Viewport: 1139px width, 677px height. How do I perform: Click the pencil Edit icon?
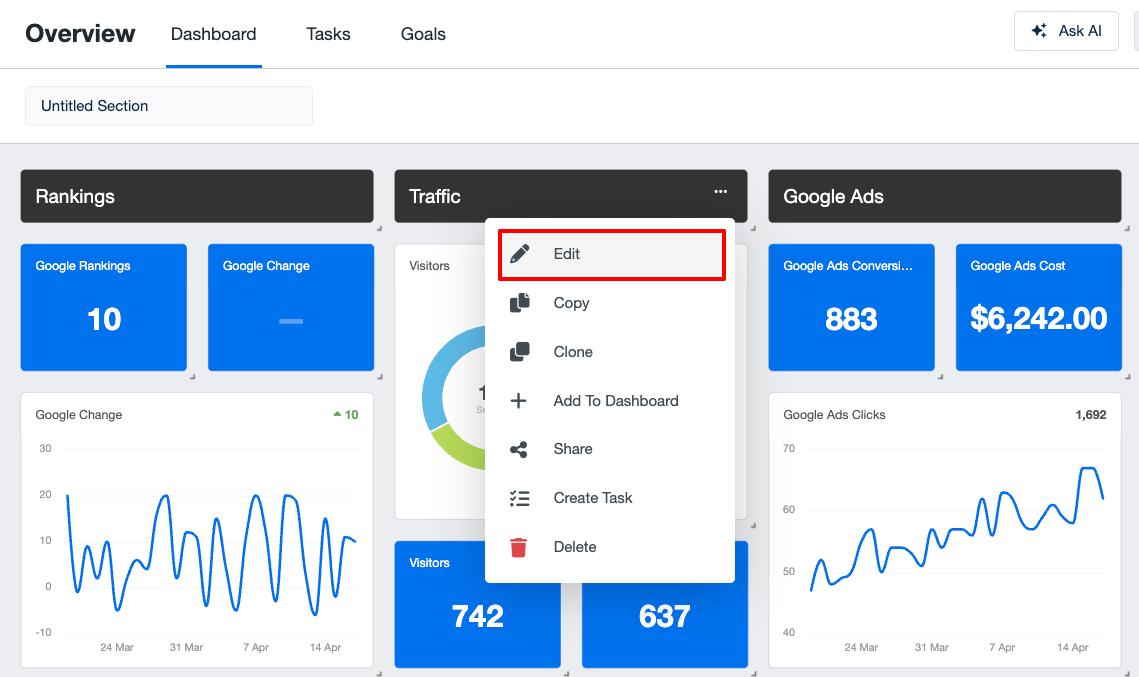[520, 254]
